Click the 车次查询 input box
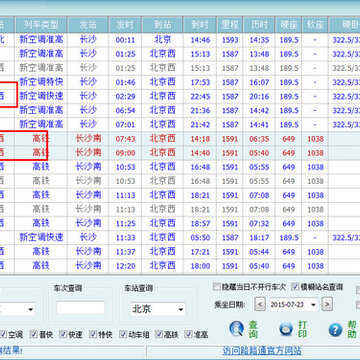The width and height of the screenshot is (360, 360). click(80, 308)
